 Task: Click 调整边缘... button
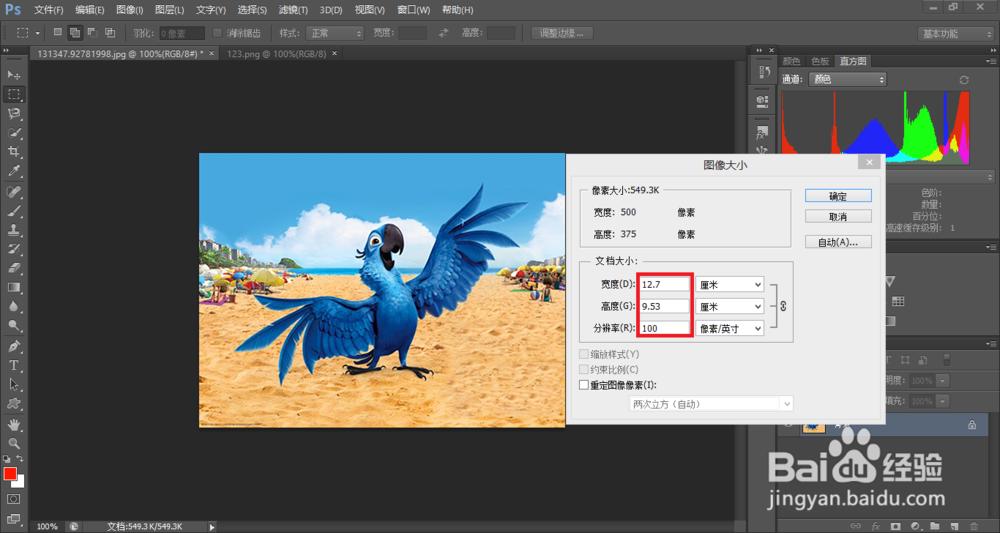pos(562,33)
